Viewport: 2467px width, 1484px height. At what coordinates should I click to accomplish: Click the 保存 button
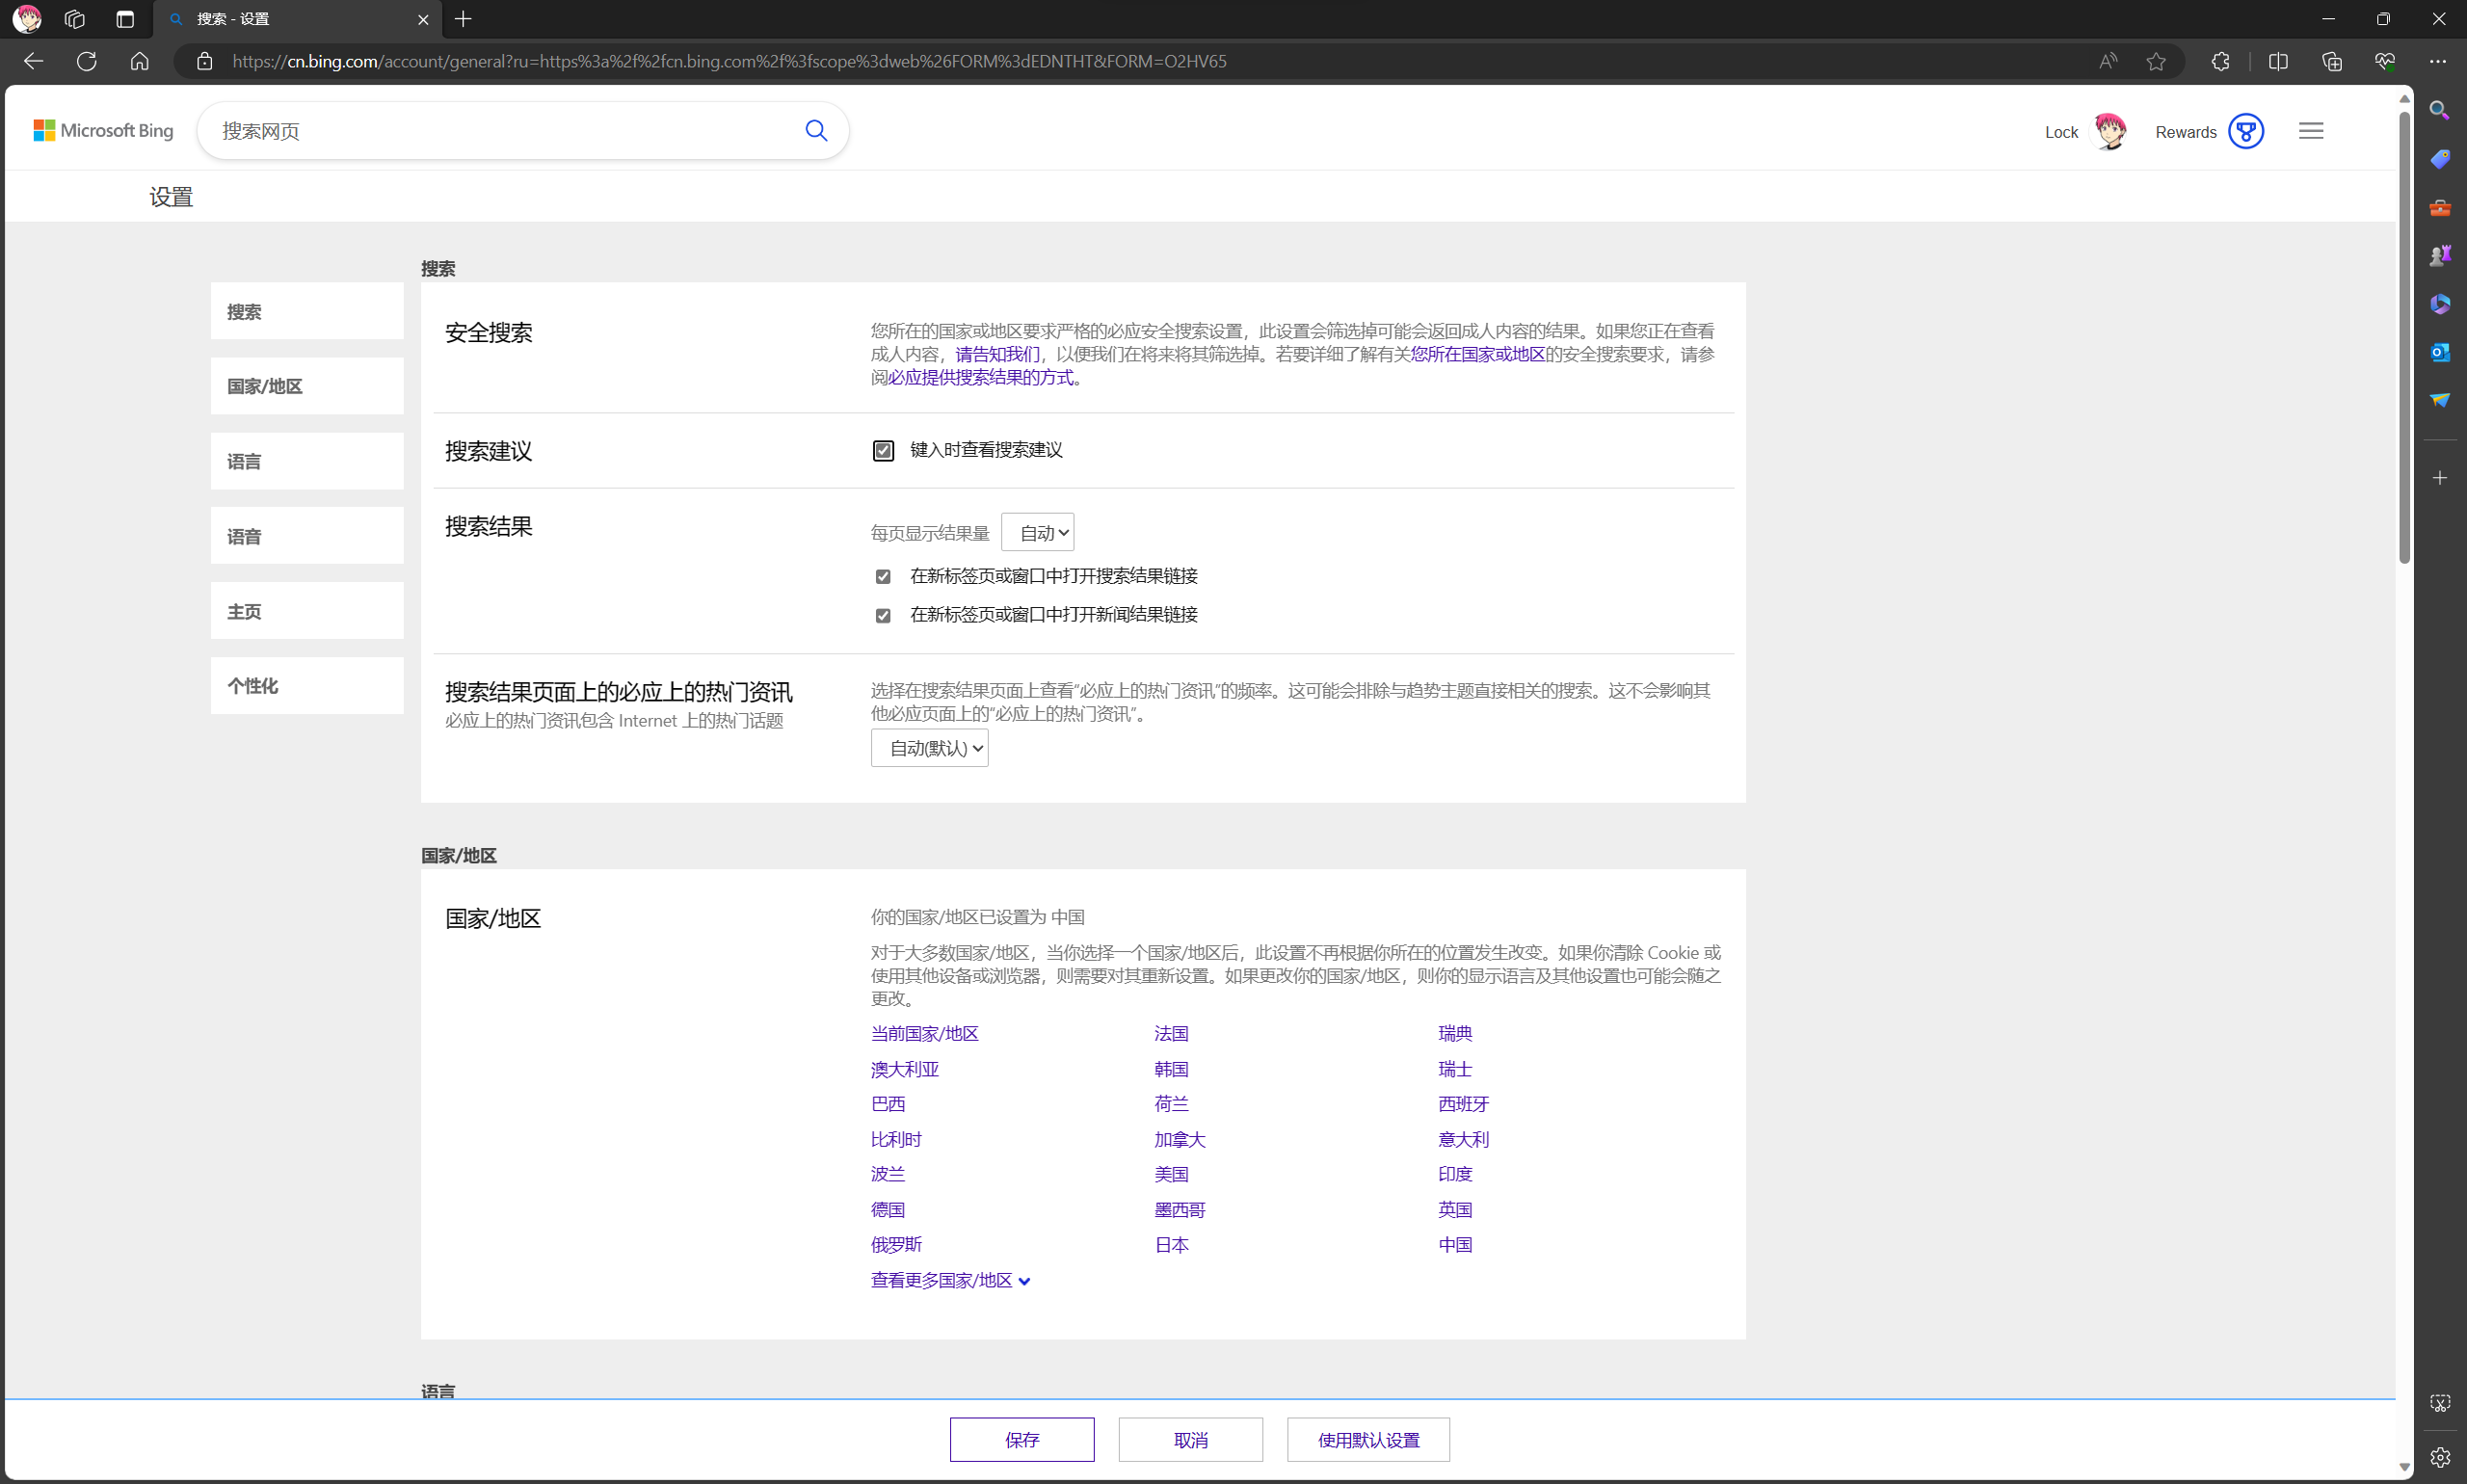tap(1021, 1439)
